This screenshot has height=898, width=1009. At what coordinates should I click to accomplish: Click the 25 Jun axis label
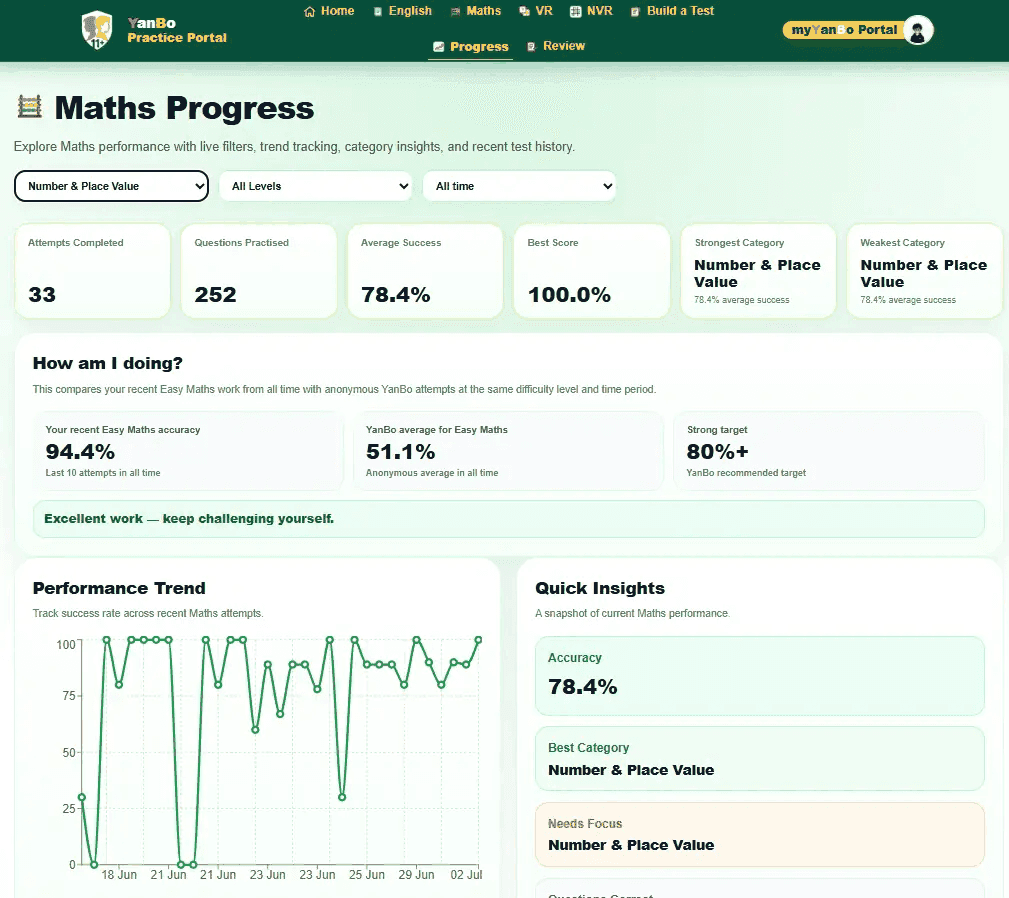pyautogui.click(x=367, y=875)
